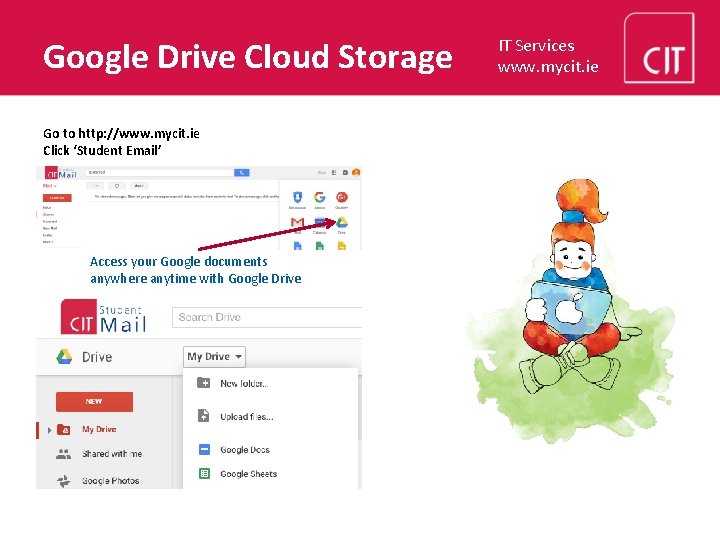This screenshot has height=540, width=720.
Task: Open the select-all checkbox dropdown in Gmail toolbar
Action: [x=96, y=186]
